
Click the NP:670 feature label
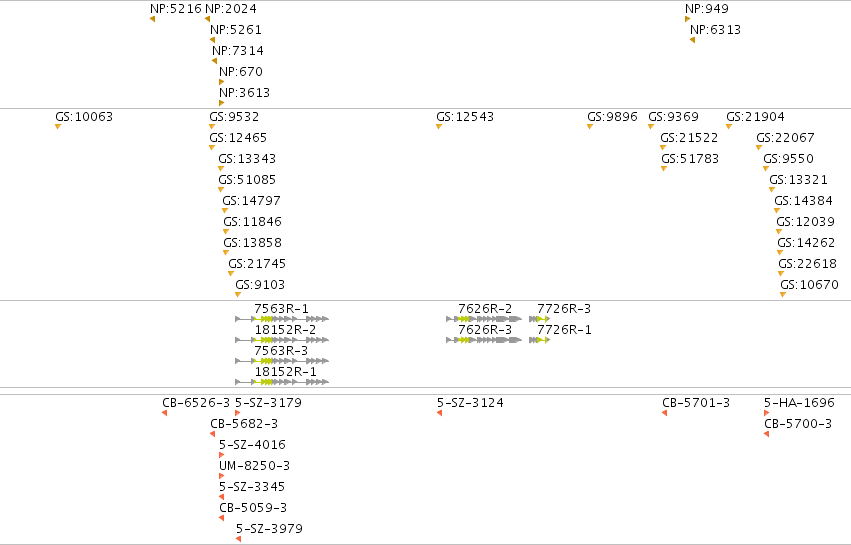[241, 72]
